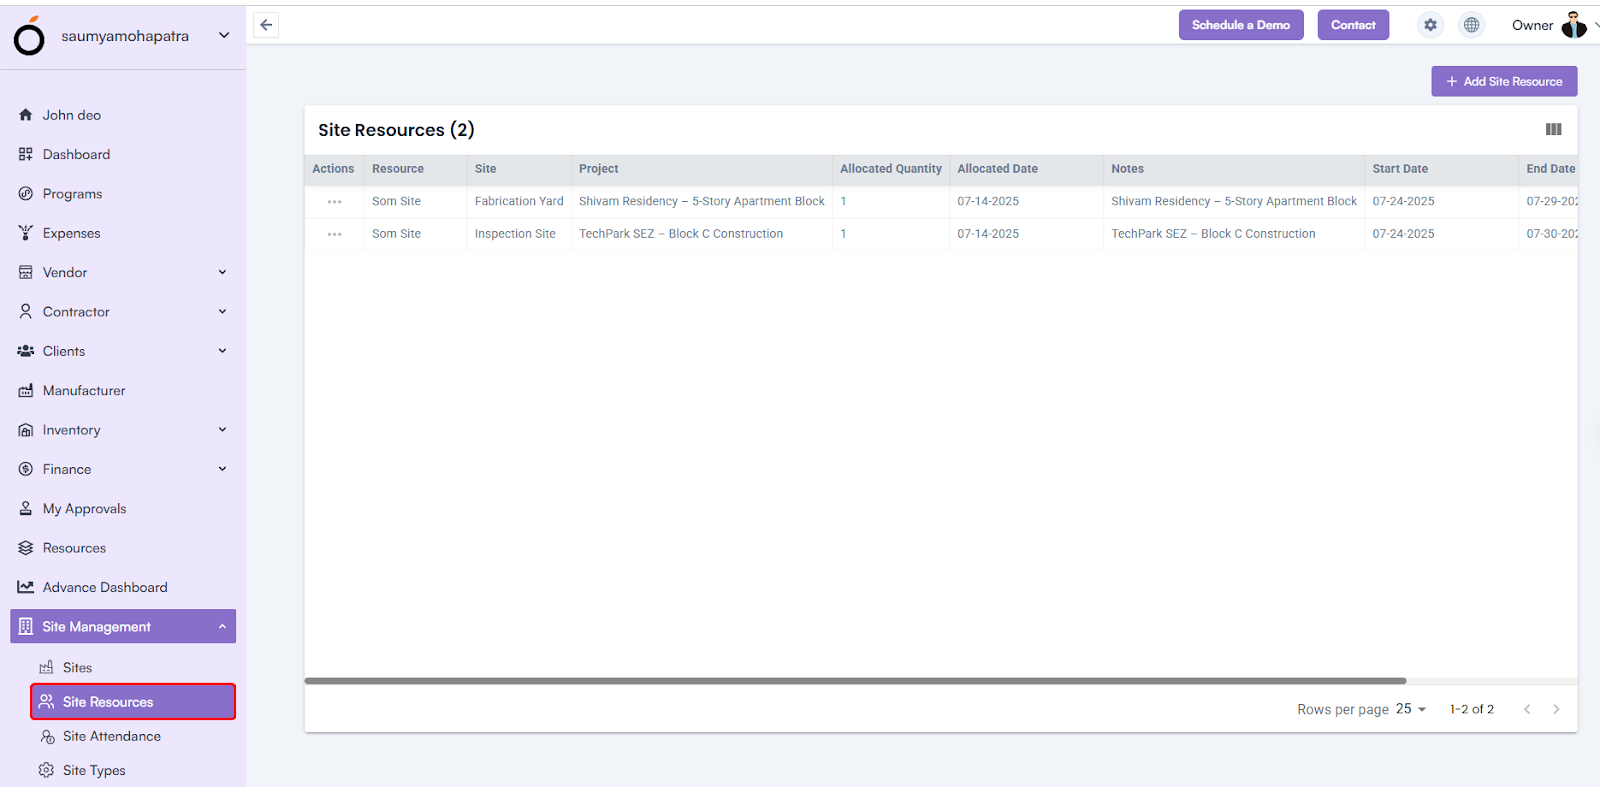
Task: Click the Site Management building icon
Action: [x=26, y=627]
